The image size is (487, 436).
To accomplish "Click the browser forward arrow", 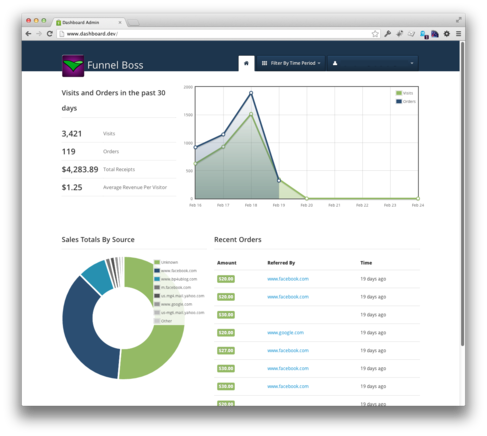I will click(39, 34).
